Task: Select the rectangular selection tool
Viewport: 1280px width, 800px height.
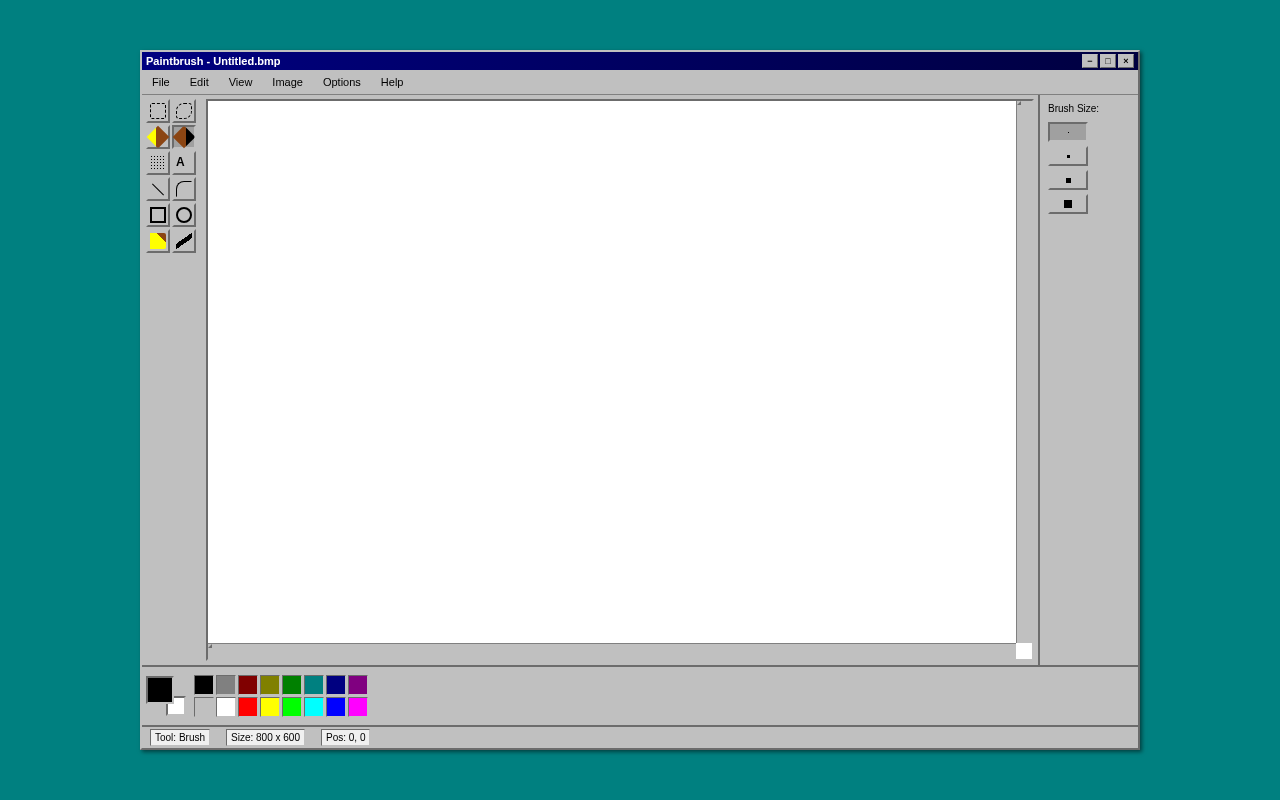Action: pos(157,111)
